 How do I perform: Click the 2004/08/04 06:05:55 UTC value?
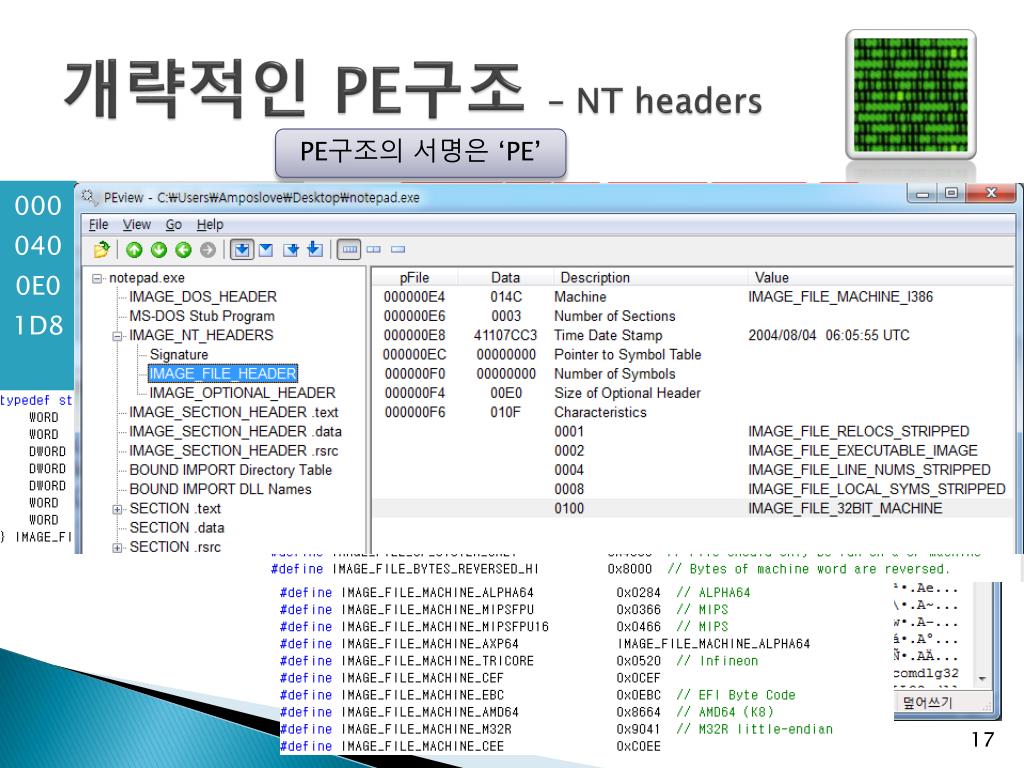(x=829, y=336)
